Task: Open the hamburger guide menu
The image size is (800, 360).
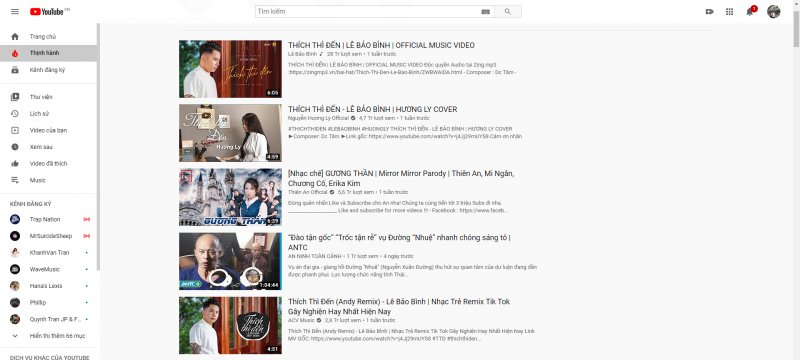Action: (x=15, y=11)
